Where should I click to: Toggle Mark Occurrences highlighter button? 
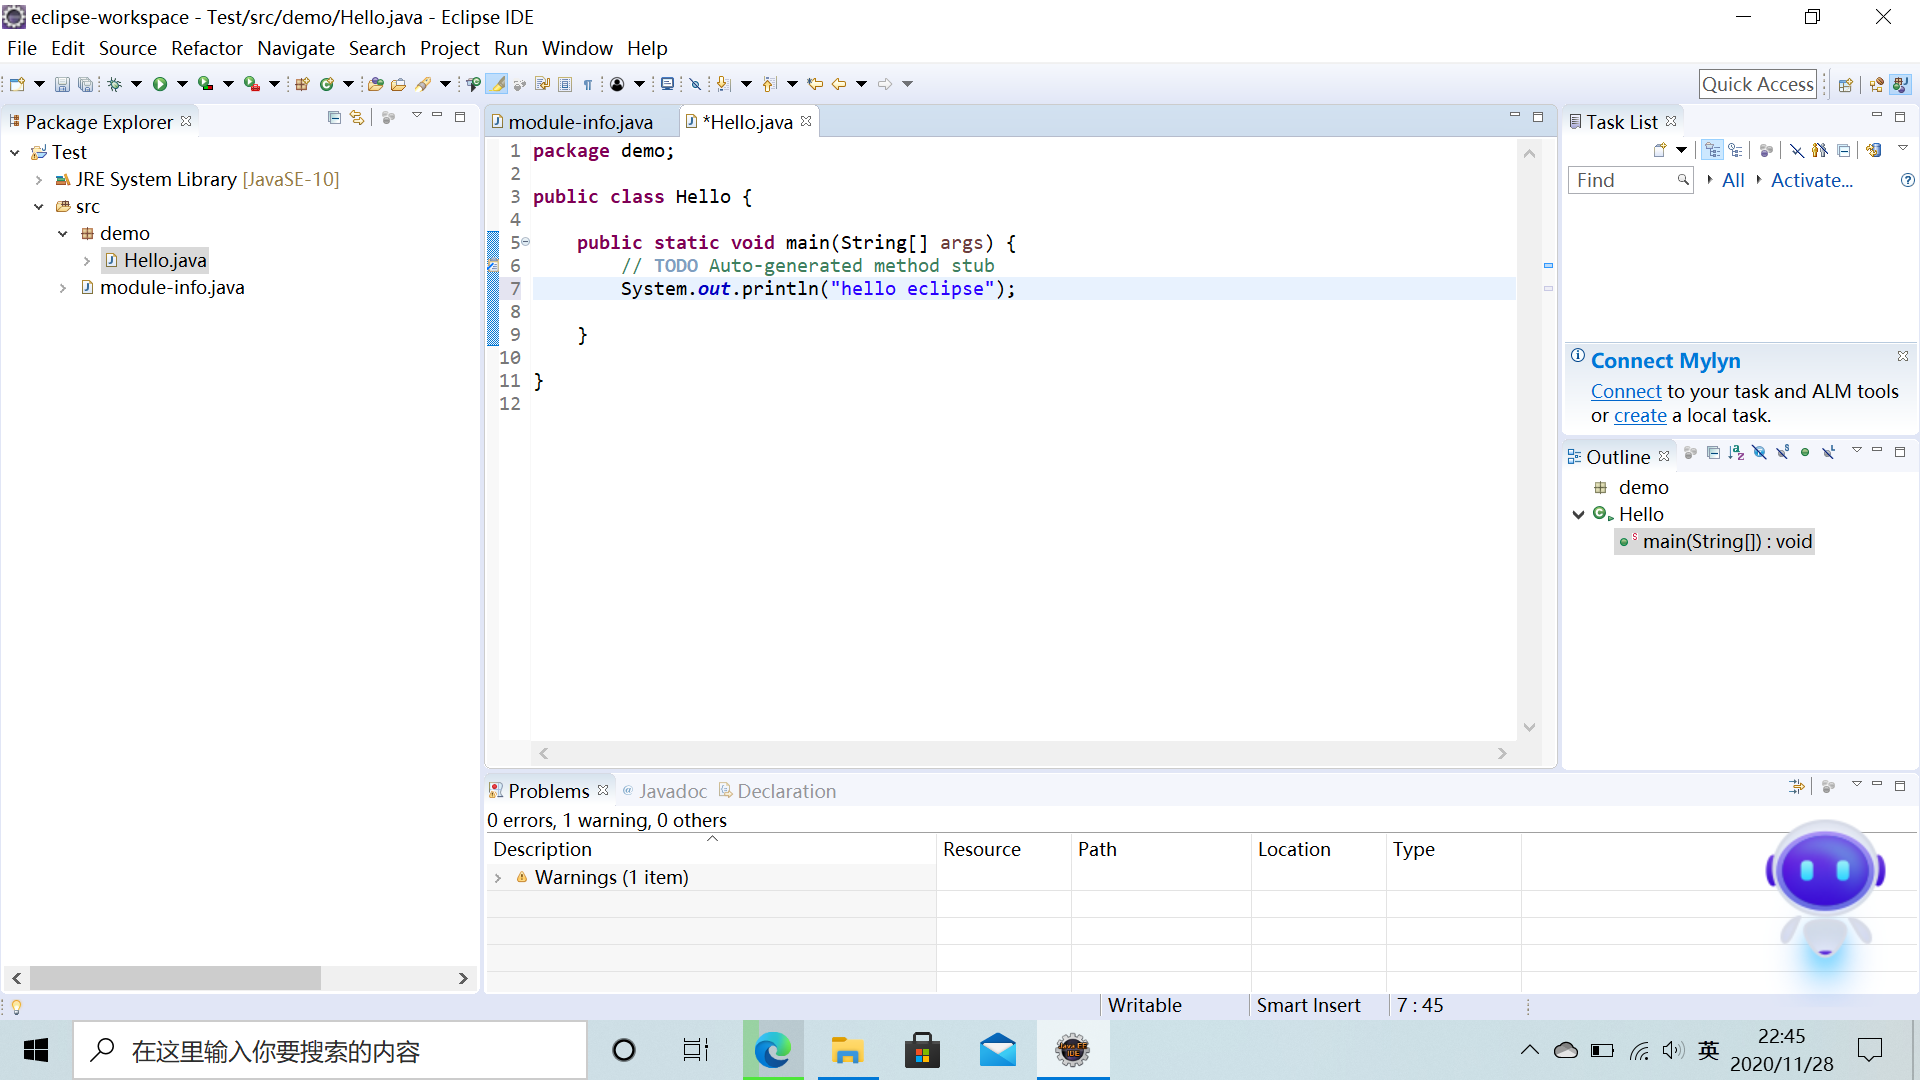(x=497, y=84)
